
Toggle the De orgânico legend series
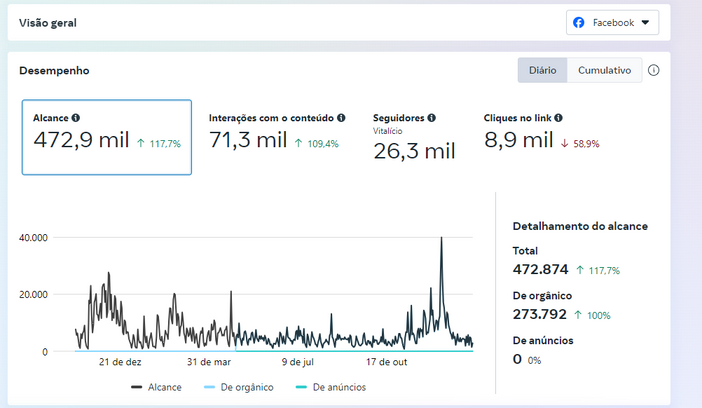pos(239,387)
